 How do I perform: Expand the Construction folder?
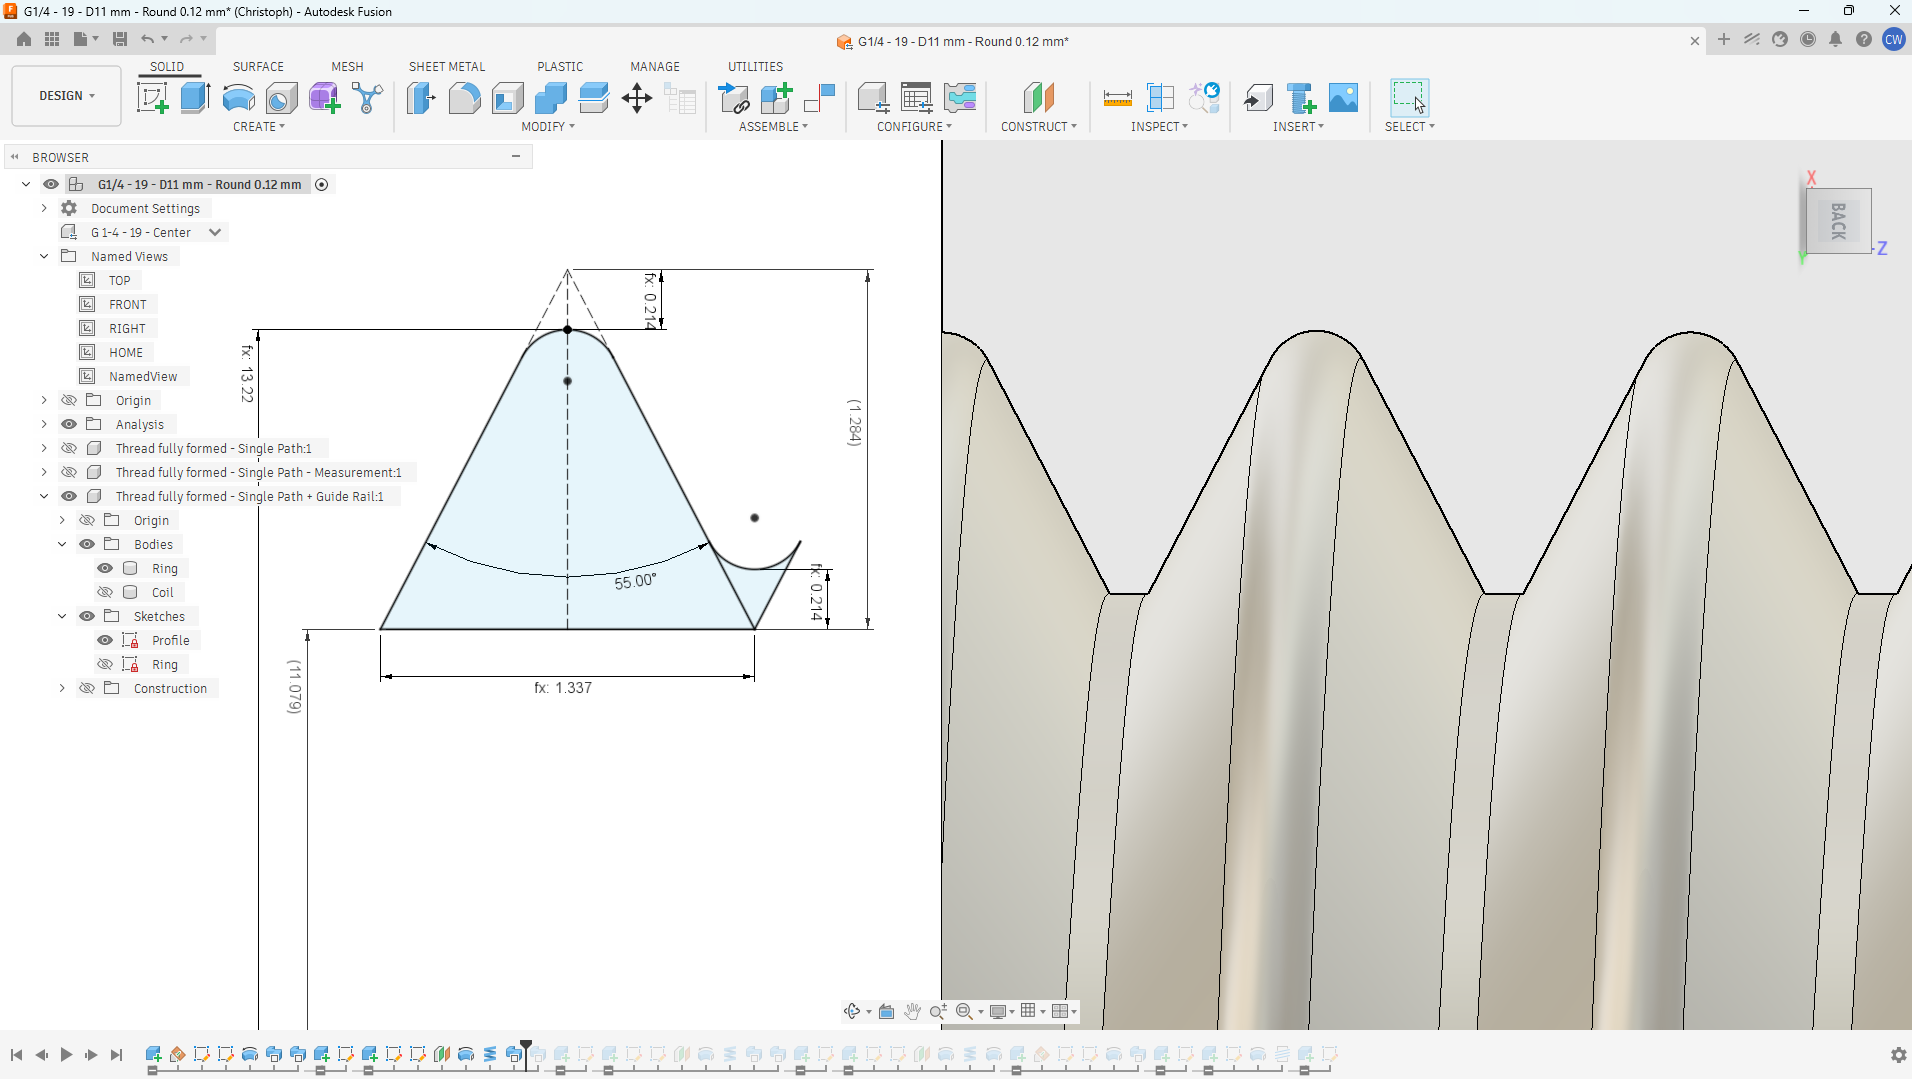tap(62, 688)
